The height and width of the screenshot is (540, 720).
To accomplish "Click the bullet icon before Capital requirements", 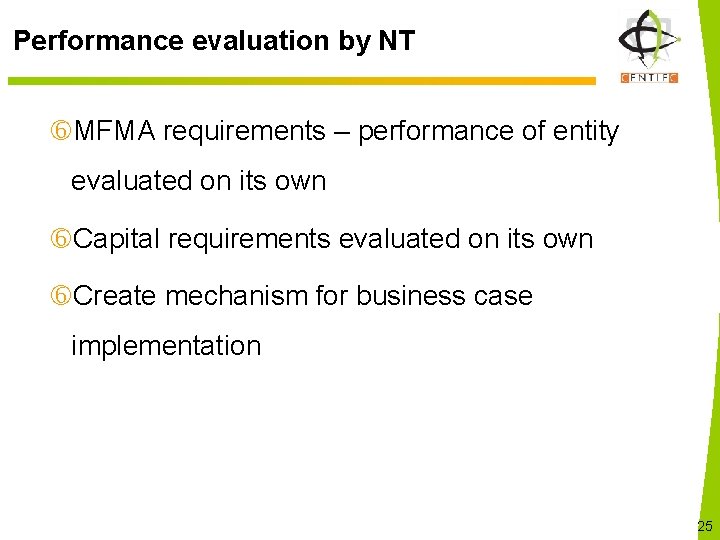I will (x=61, y=239).
